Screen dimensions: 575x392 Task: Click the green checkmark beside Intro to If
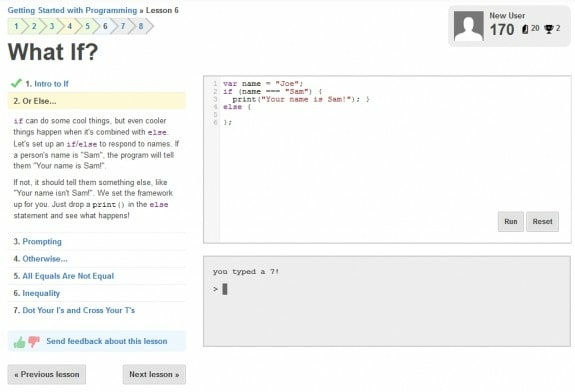(x=16, y=83)
